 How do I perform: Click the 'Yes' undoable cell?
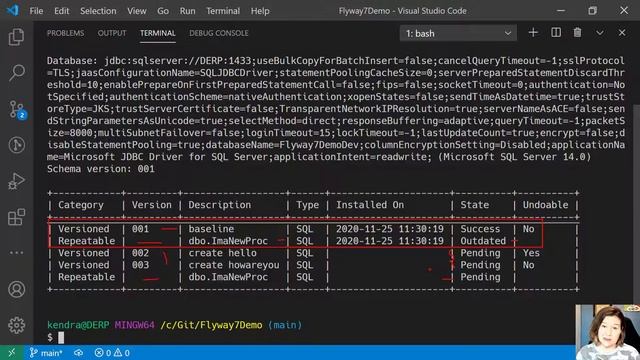coord(531,253)
